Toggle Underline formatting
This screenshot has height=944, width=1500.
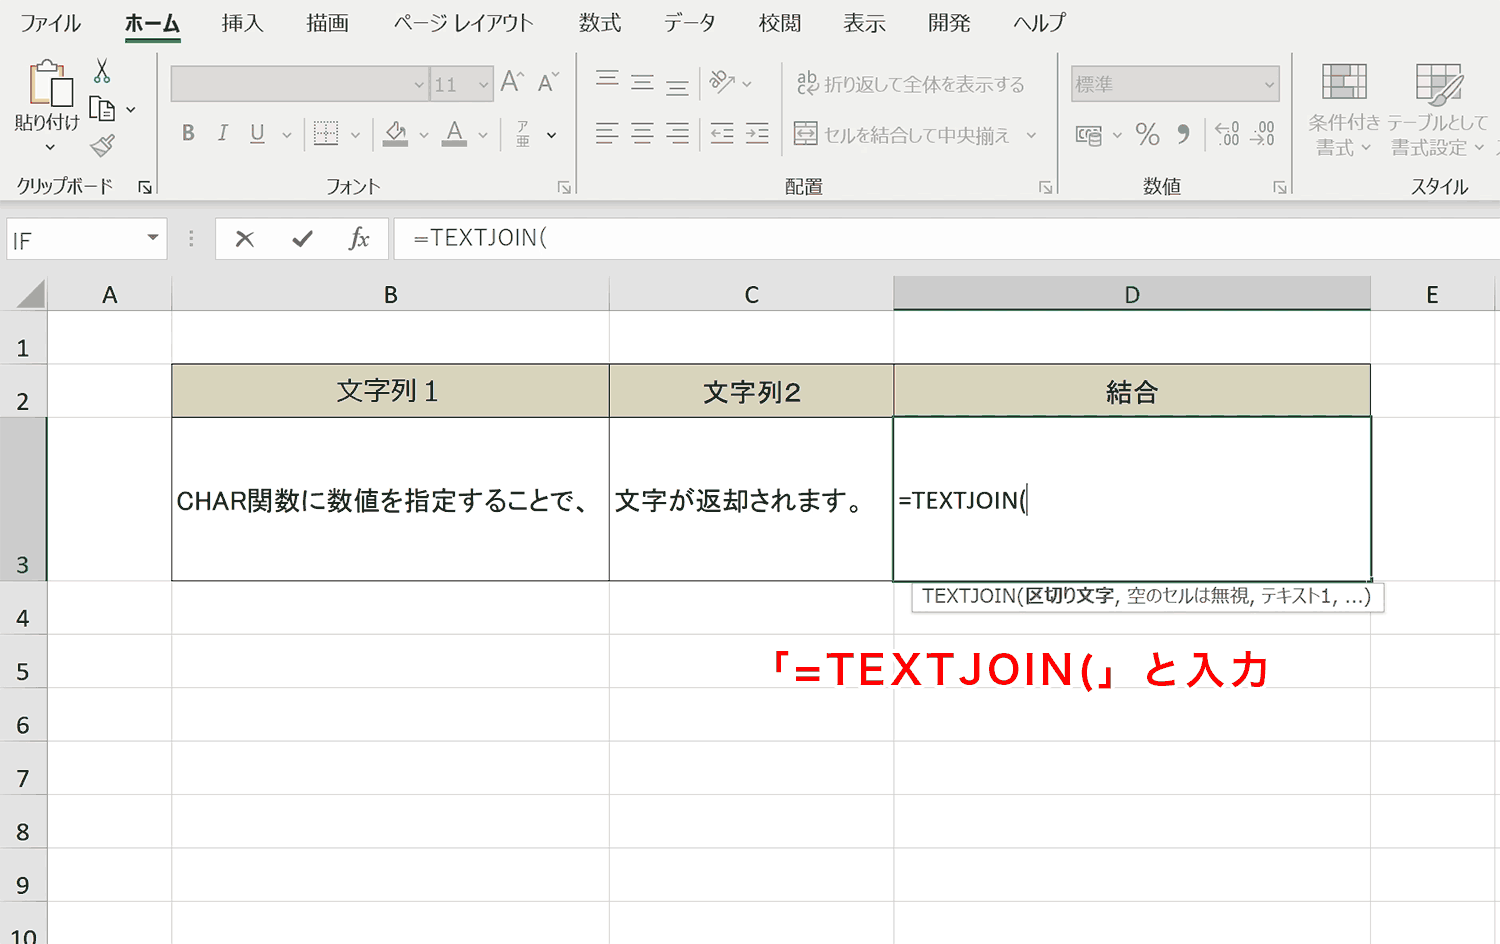pos(257,133)
